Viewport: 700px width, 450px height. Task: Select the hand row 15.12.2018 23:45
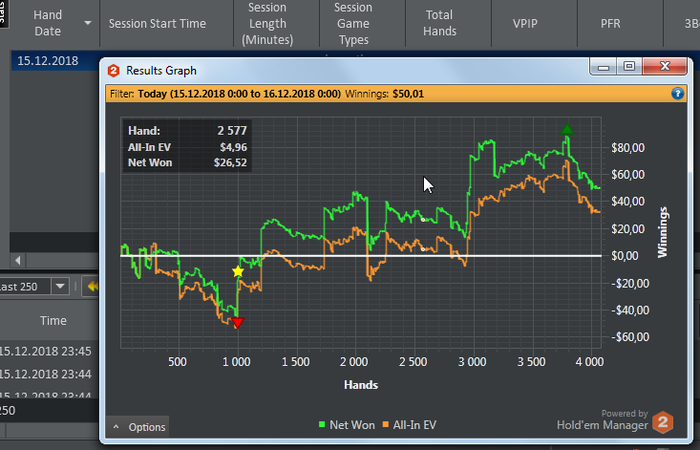coord(45,351)
